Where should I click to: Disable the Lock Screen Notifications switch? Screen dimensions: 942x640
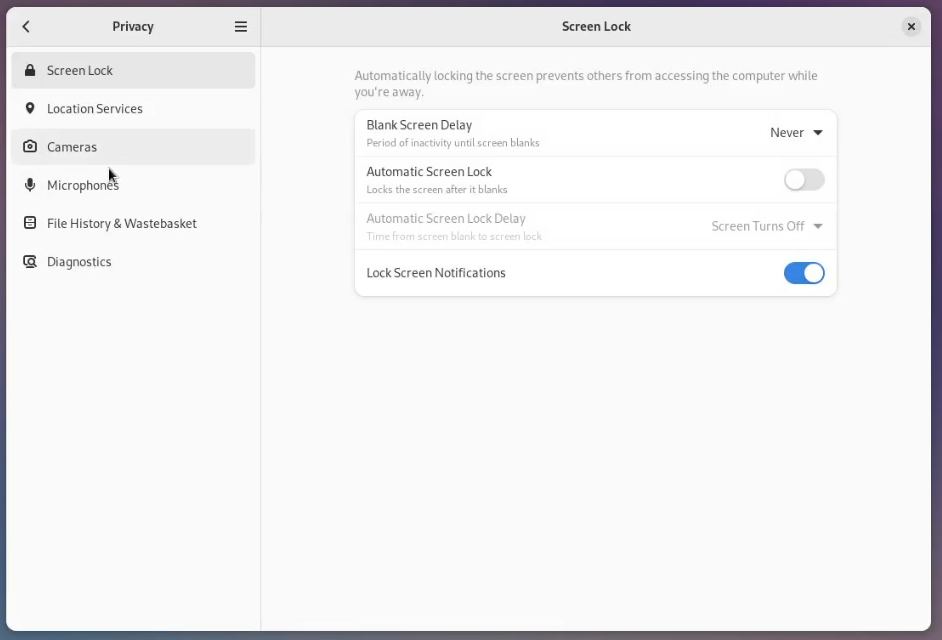(x=804, y=273)
